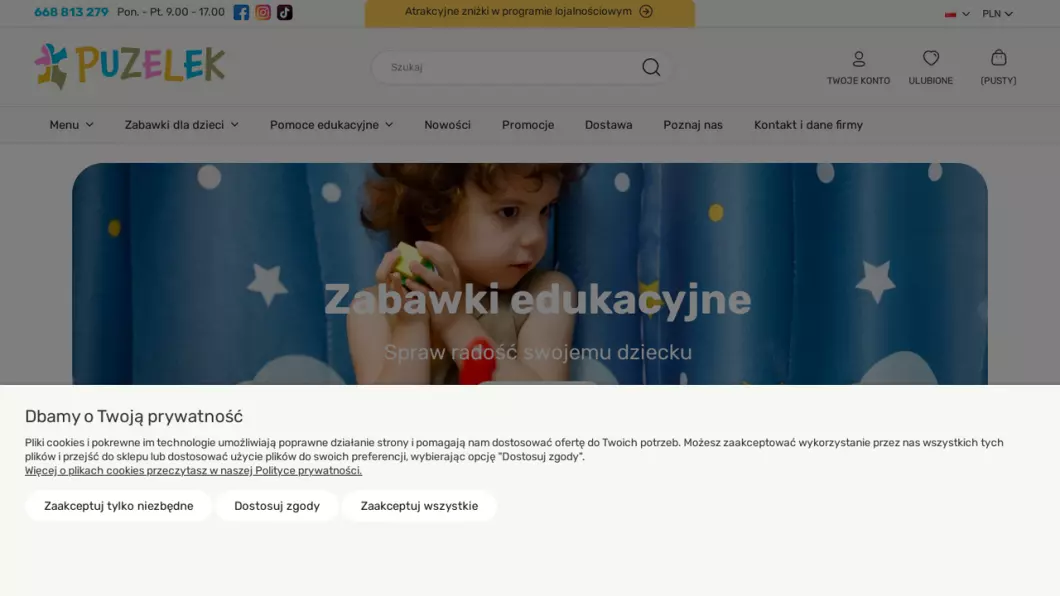
Task: Open Kontakt i dane firmy
Action: [x=809, y=124]
